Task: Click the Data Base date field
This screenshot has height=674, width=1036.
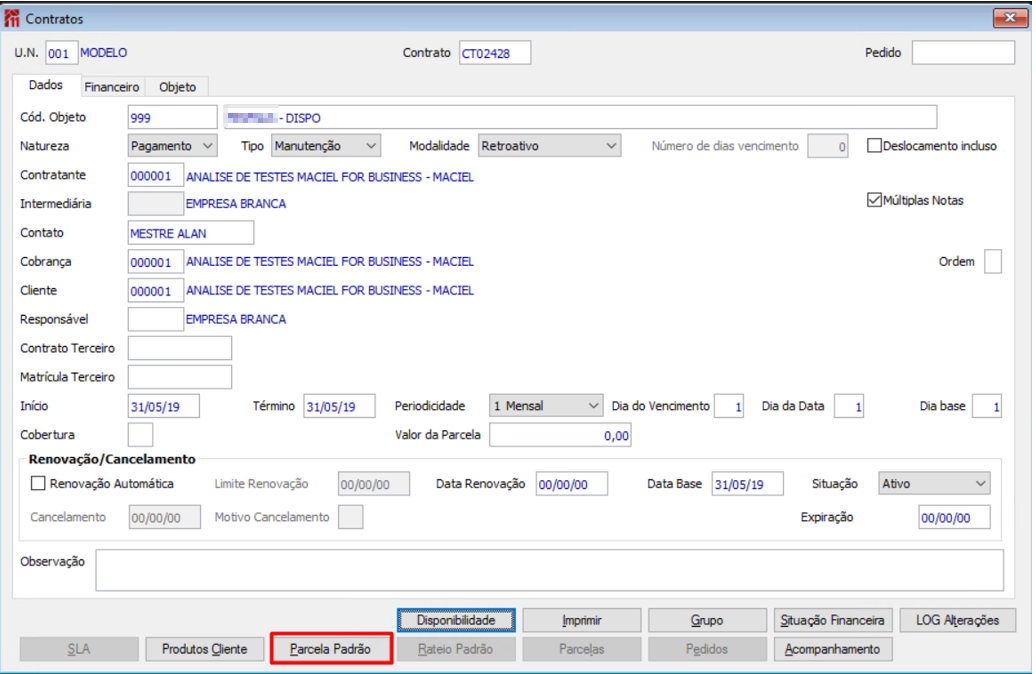Action: pos(748,484)
